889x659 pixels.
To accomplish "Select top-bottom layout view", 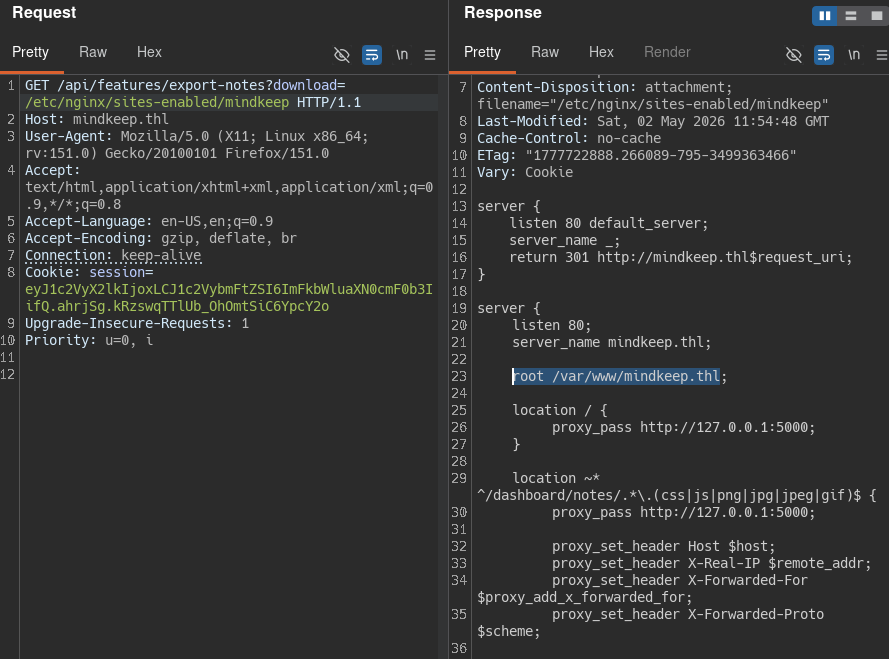I will click(850, 16).
